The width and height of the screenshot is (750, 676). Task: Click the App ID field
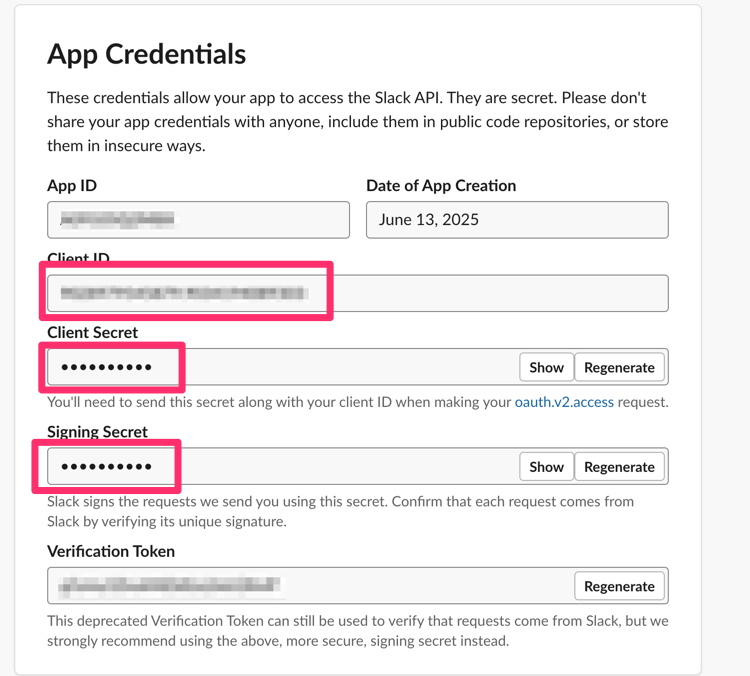point(198,220)
